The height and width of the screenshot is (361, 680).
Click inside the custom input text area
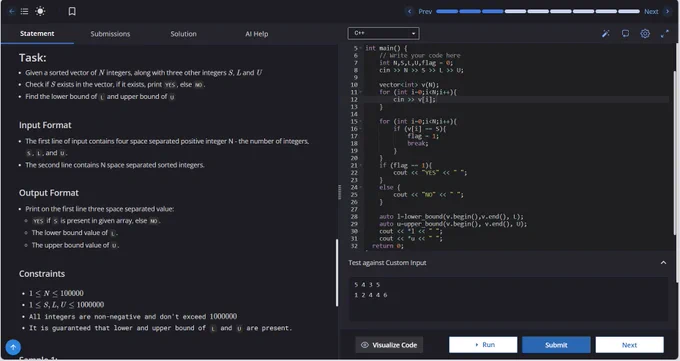tap(509, 299)
